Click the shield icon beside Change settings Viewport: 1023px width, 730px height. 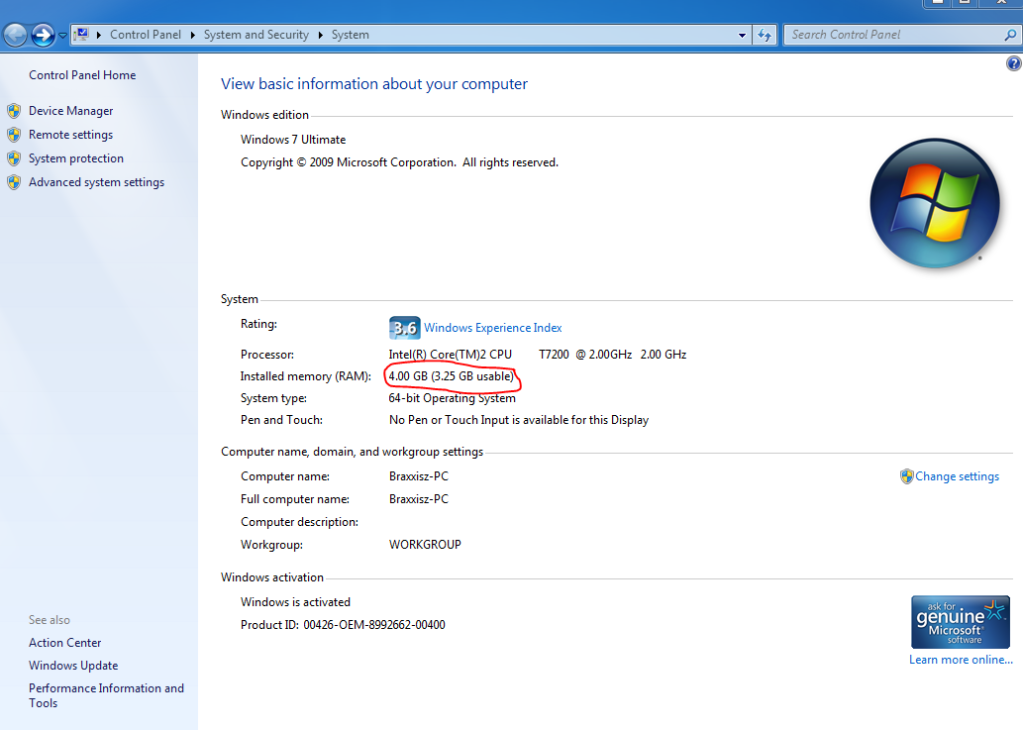[x=906, y=476]
